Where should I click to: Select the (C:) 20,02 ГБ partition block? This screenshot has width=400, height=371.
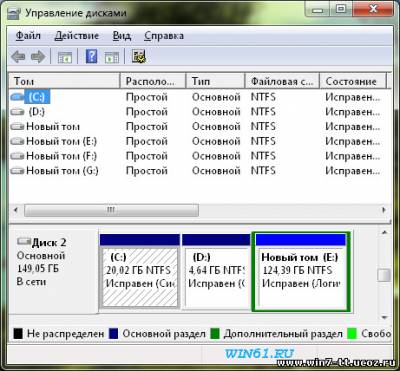point(140,272)
